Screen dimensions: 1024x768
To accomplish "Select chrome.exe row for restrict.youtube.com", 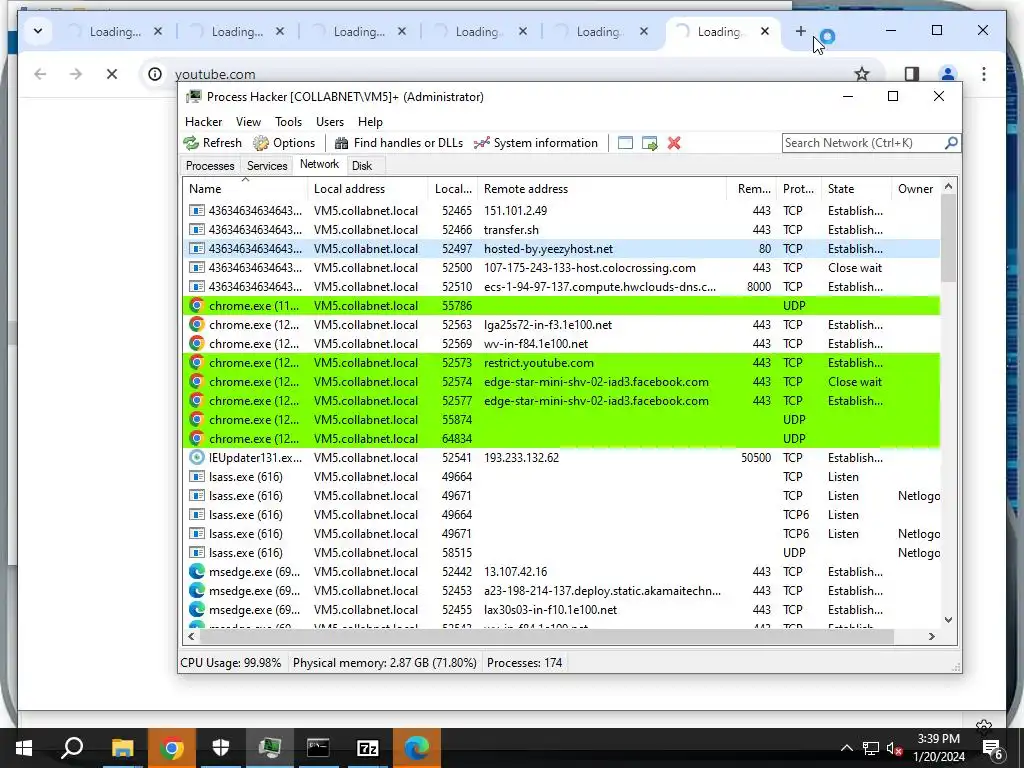I will (562, 362).
